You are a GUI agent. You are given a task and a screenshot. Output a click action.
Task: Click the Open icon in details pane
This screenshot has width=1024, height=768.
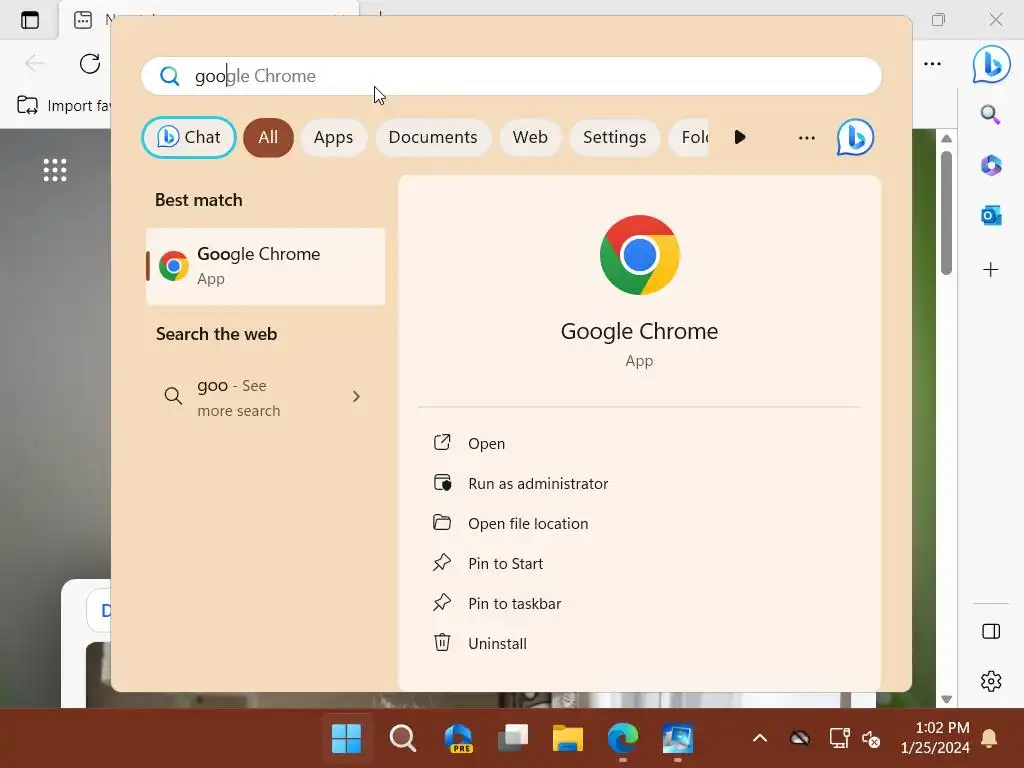[x=442, y=443]
